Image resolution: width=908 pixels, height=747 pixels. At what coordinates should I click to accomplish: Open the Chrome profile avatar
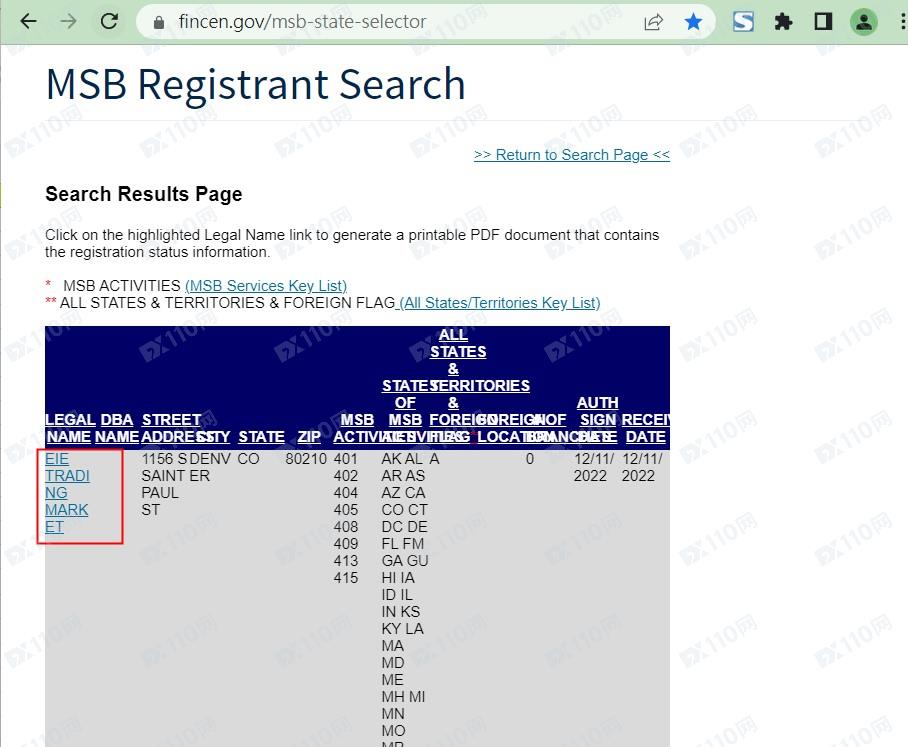pyautogui.click(x=863, y=21)
